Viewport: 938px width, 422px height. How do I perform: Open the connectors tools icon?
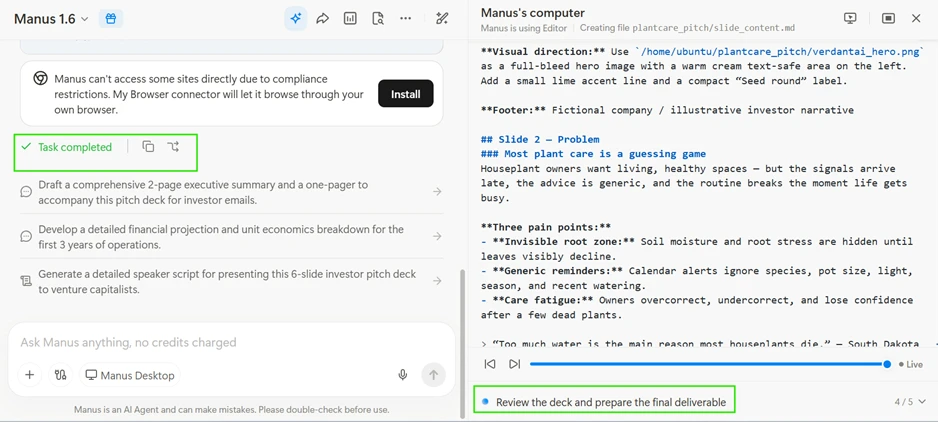pyautogui.click(x=60, y=375)
